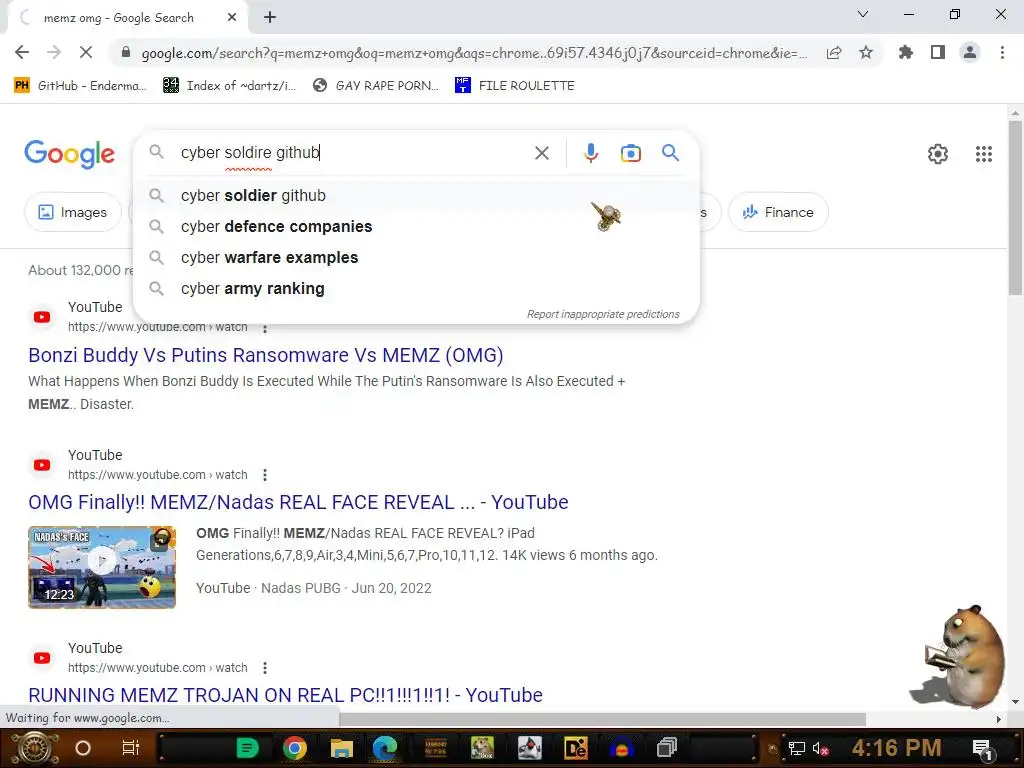The width and height of the screenshot is (1024, 768).
Task: Start voice search with the microphone
Action: point(590,153)
